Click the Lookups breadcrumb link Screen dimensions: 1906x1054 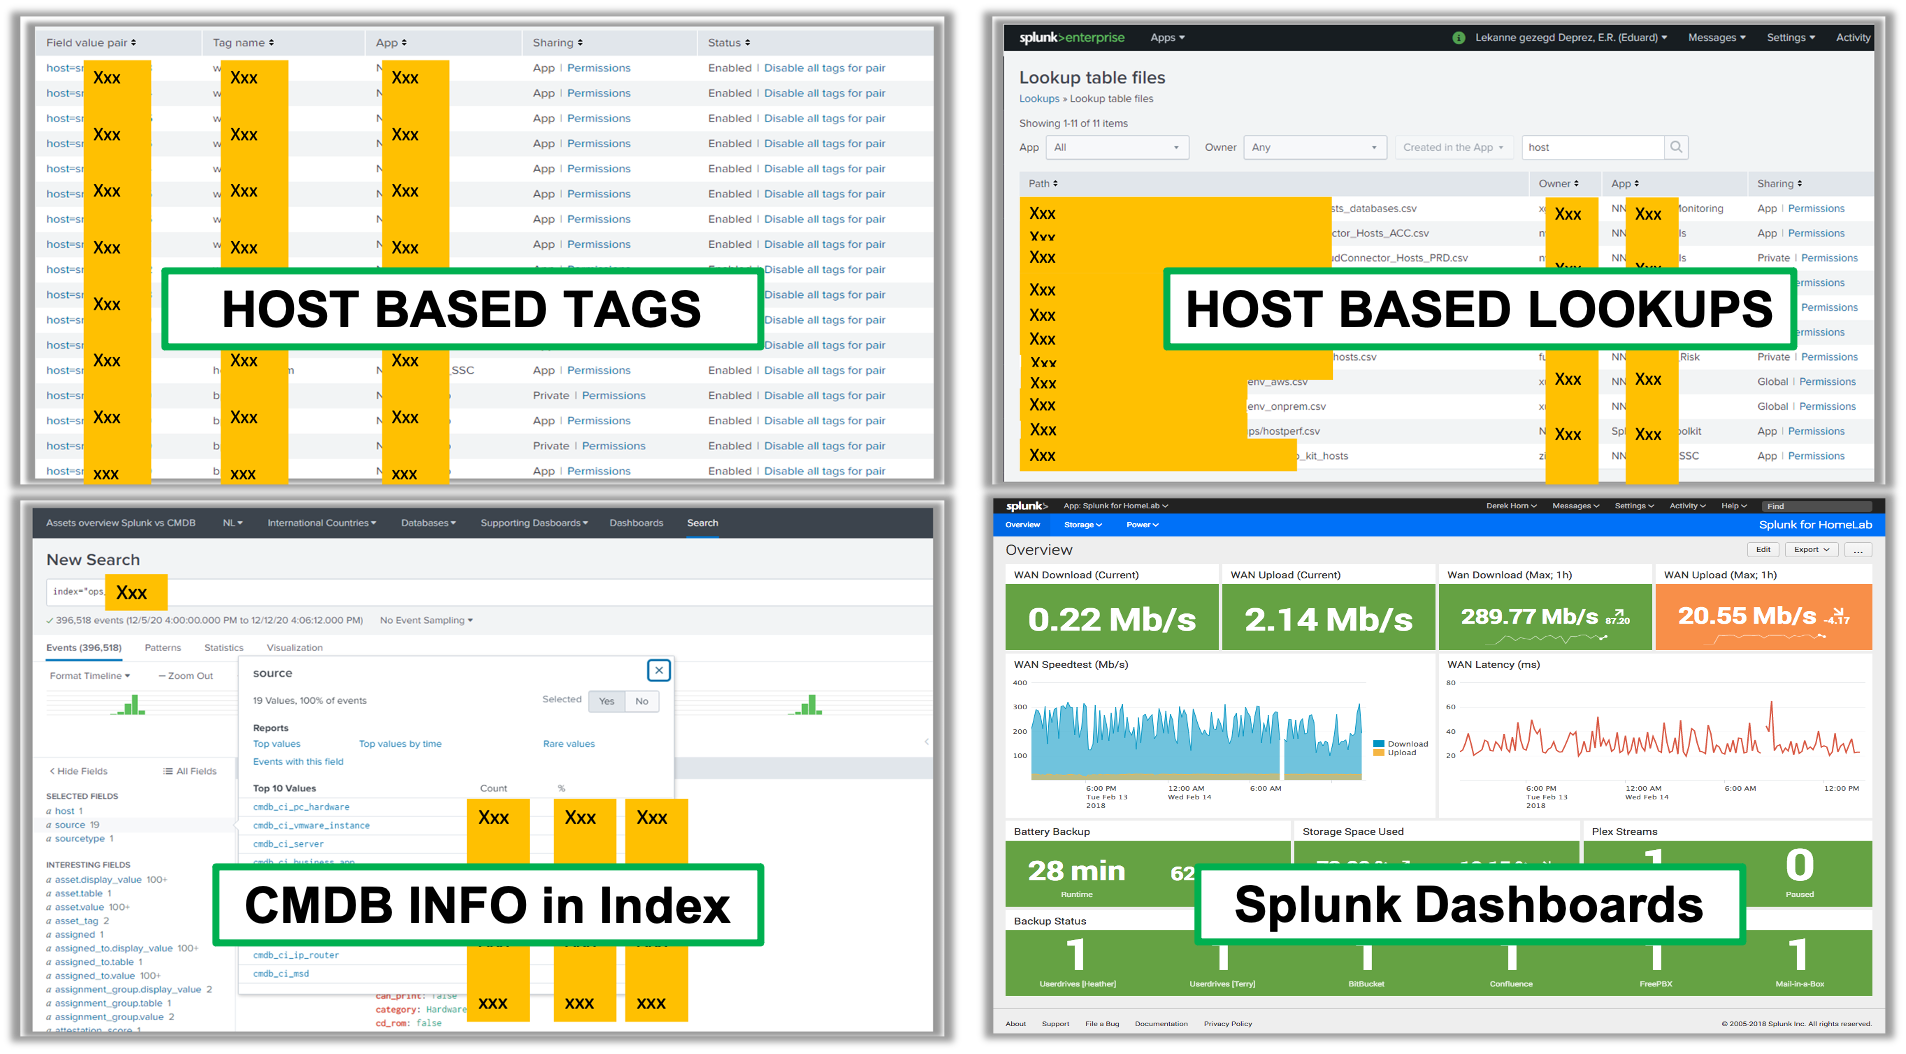[x=1039, y=99]
